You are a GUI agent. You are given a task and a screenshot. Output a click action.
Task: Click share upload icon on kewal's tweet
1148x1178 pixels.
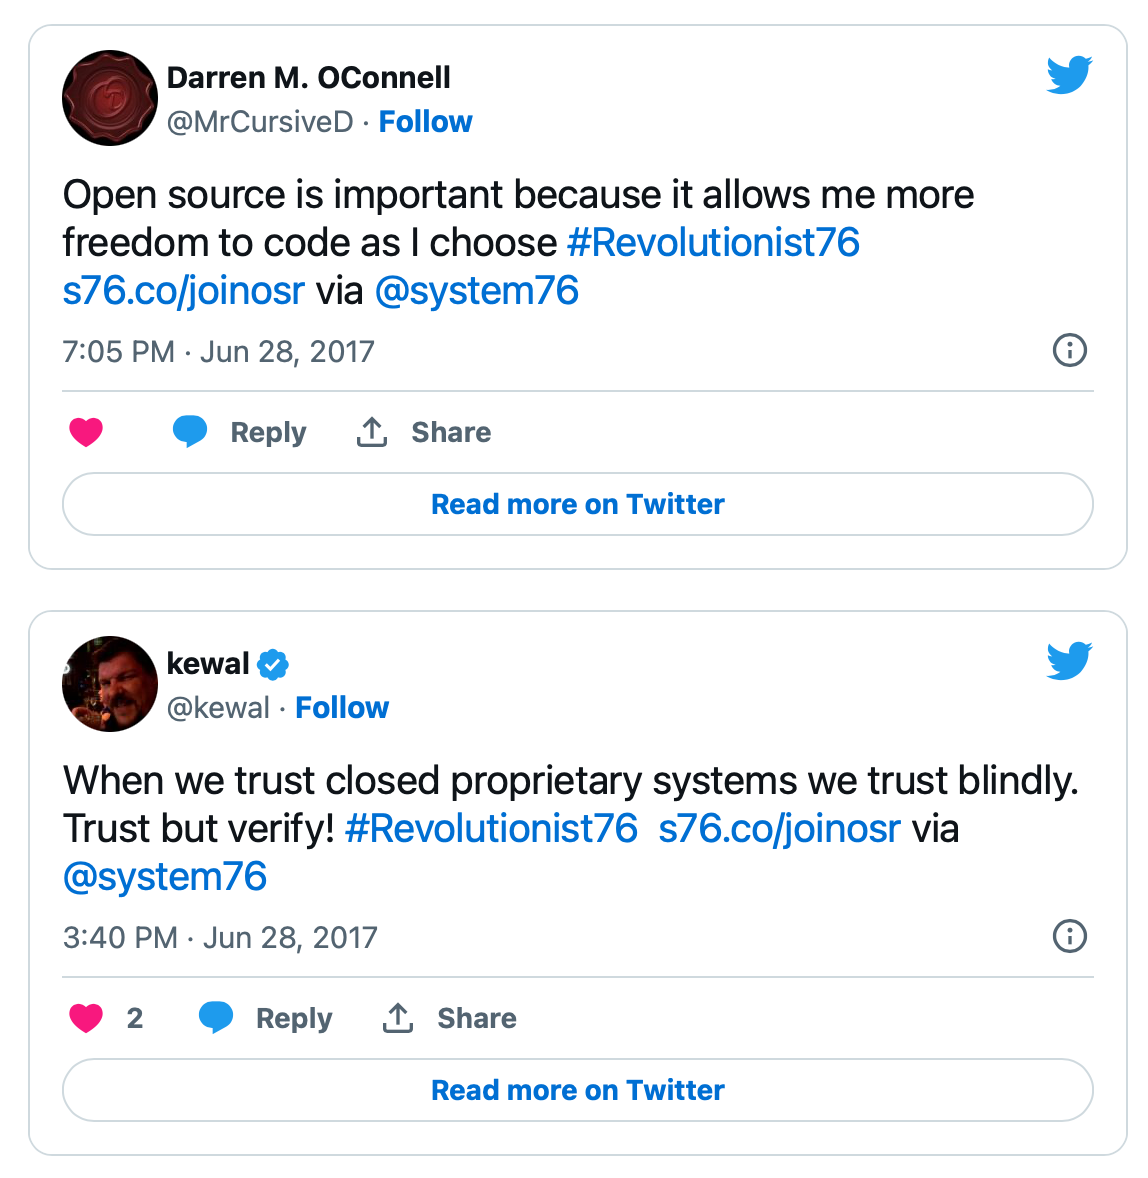(x=398, y=1018)
